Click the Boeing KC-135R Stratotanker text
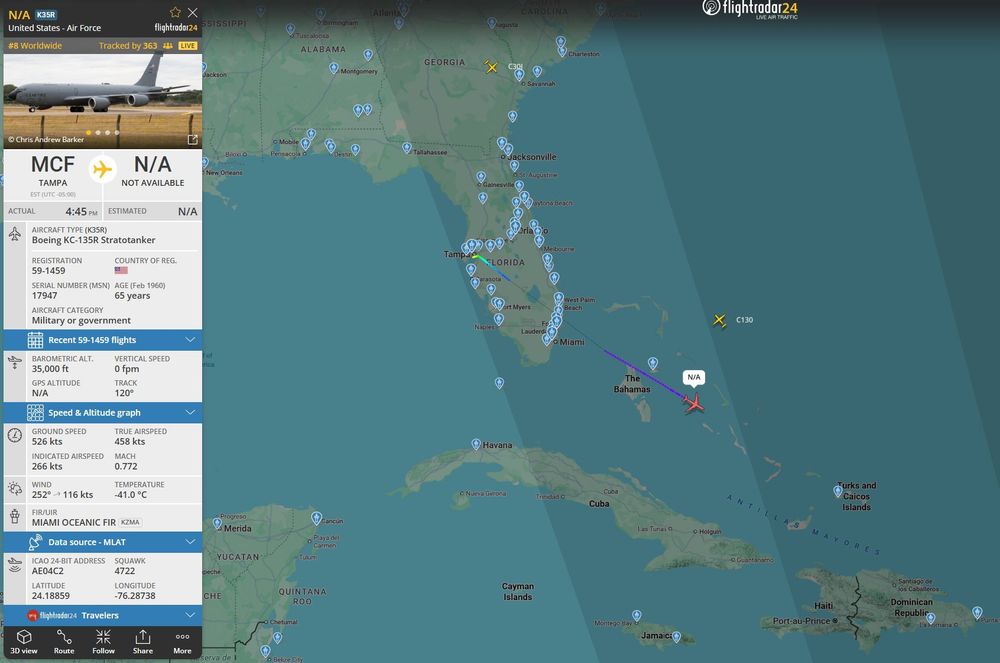Screen dimensions: 1000x663 [94, 240]
